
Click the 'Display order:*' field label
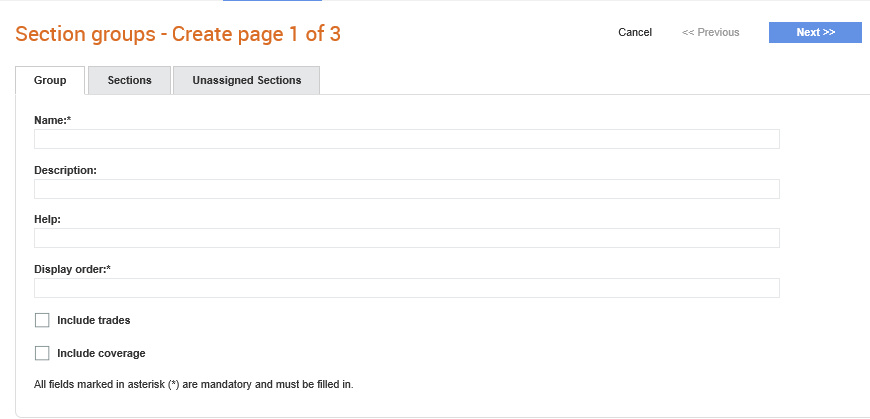coord(73,269)
